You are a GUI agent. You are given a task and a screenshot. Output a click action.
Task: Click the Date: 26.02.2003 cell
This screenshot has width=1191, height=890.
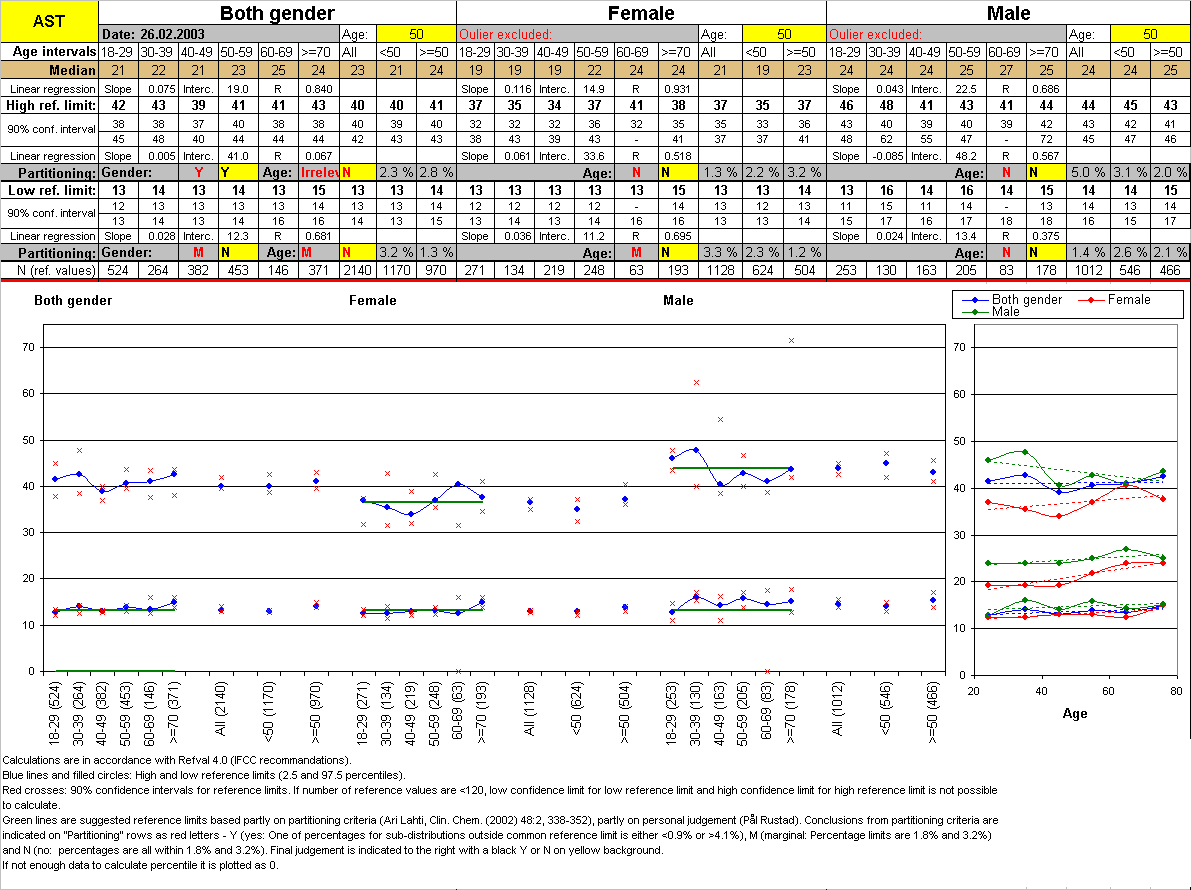click(219, 34)
